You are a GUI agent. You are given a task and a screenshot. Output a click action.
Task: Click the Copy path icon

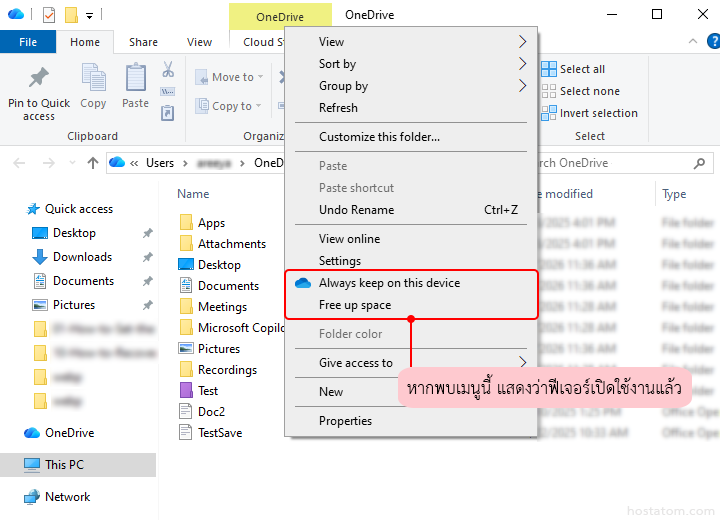point(168,91)
